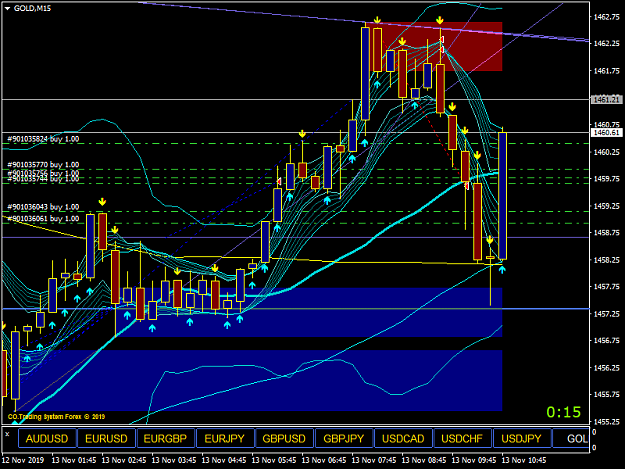Switch chart to GBPJPY symbol
This screenshot has height=469, width=625.
344,439
